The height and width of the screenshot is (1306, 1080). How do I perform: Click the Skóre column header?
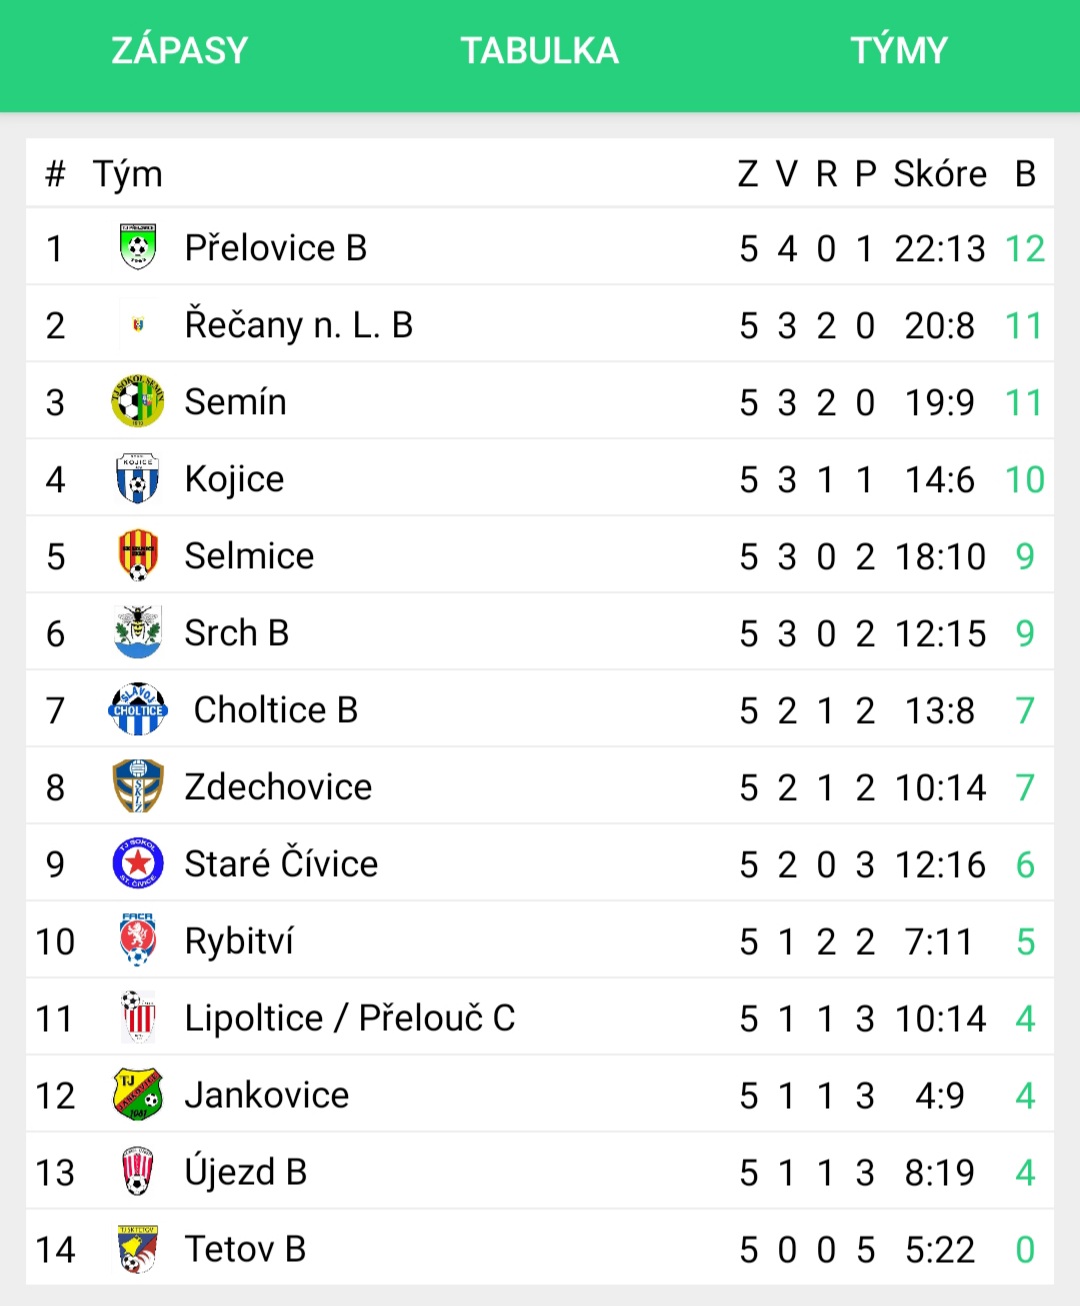pos(940,174)
